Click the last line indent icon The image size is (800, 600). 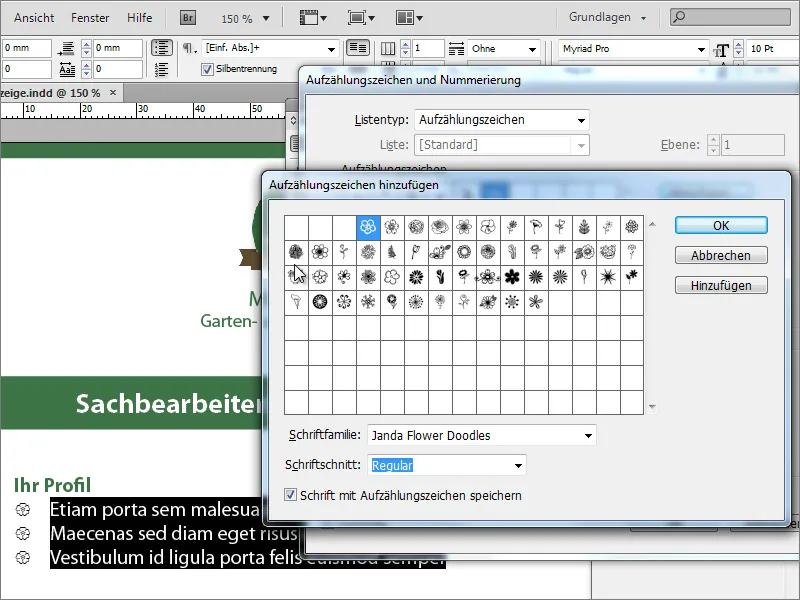(x=66, y=48)
